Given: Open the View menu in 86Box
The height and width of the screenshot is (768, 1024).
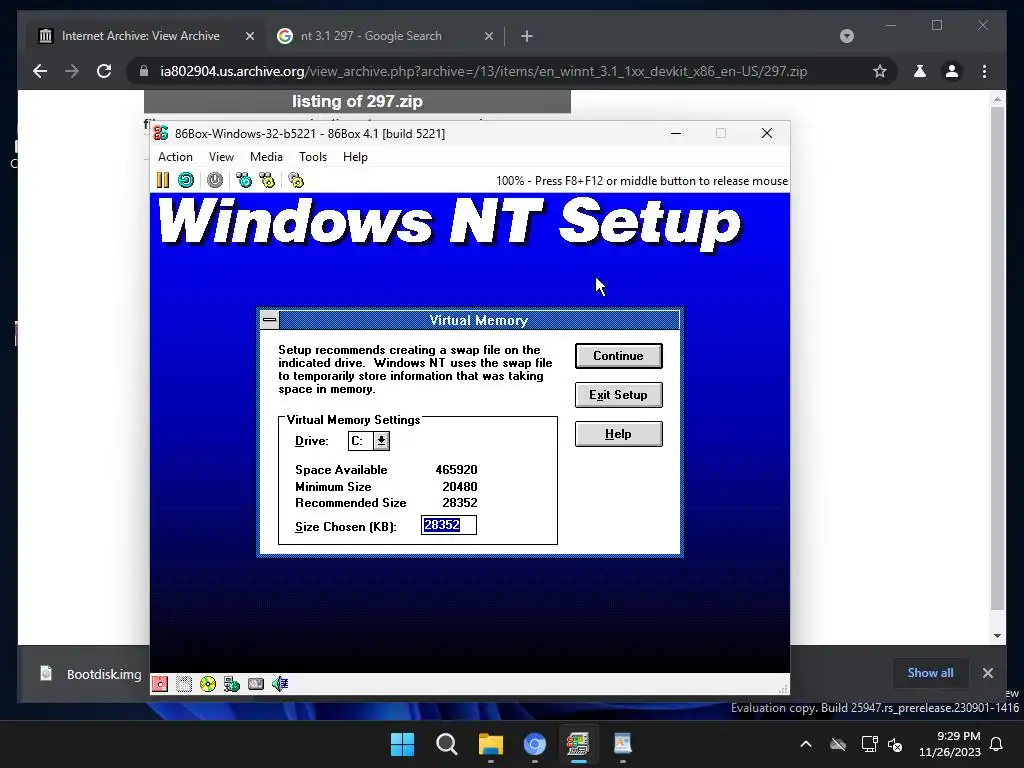Looking at the screenshot, I should click(x=221, y=157).
